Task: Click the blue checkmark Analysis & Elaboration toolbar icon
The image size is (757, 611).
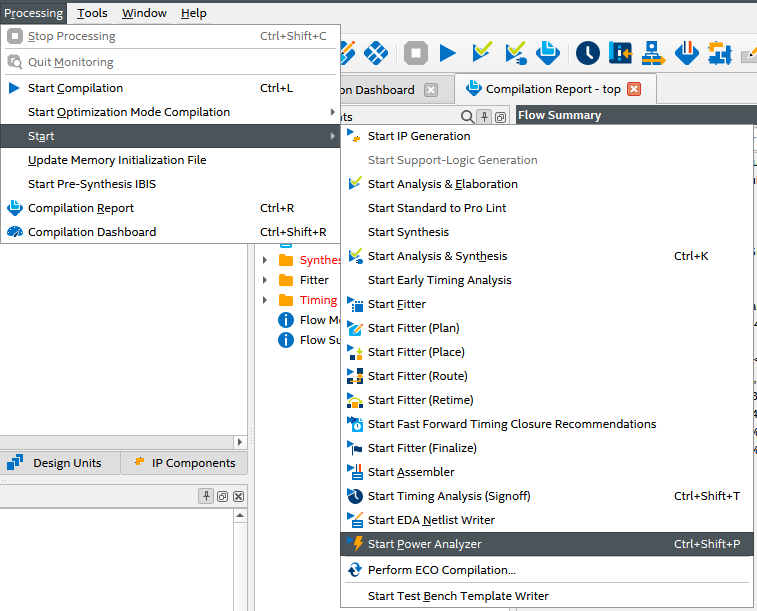Action: click(482, 52)
